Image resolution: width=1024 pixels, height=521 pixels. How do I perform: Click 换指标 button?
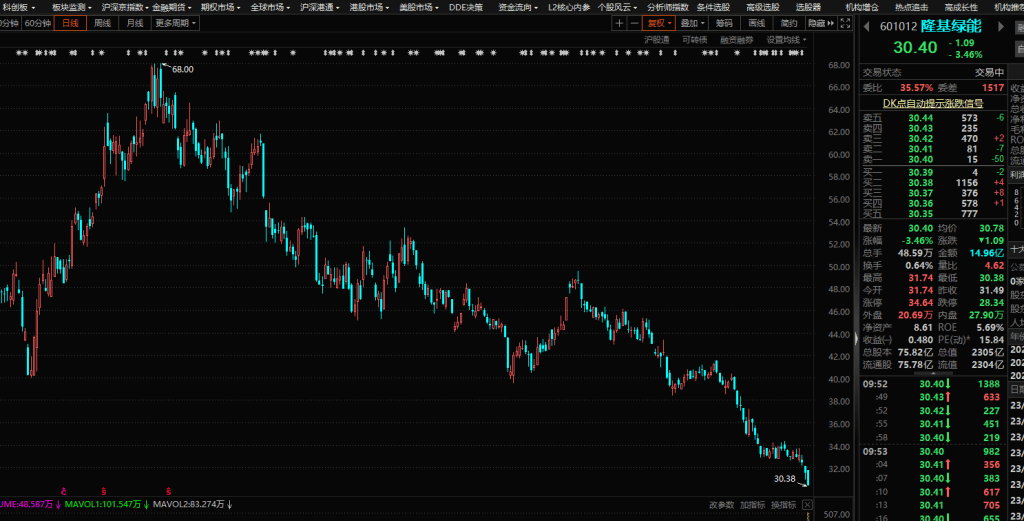[x=783, y=505]
